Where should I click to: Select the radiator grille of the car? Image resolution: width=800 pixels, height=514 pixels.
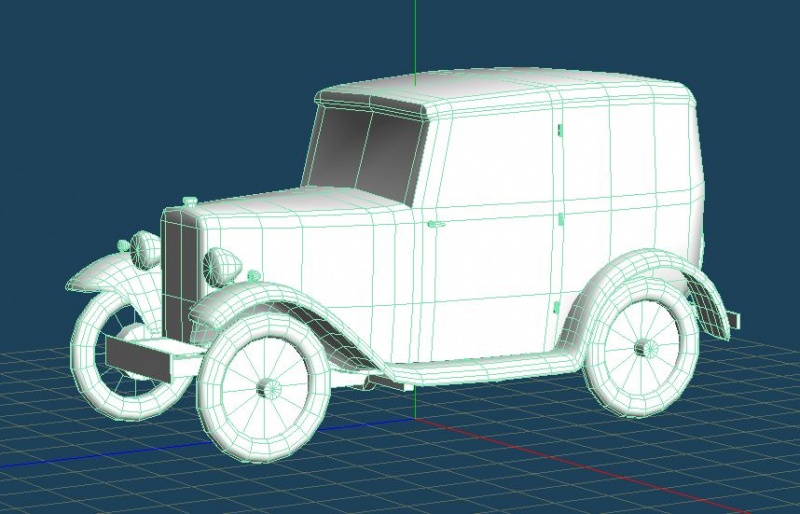[x=179, y=276]
